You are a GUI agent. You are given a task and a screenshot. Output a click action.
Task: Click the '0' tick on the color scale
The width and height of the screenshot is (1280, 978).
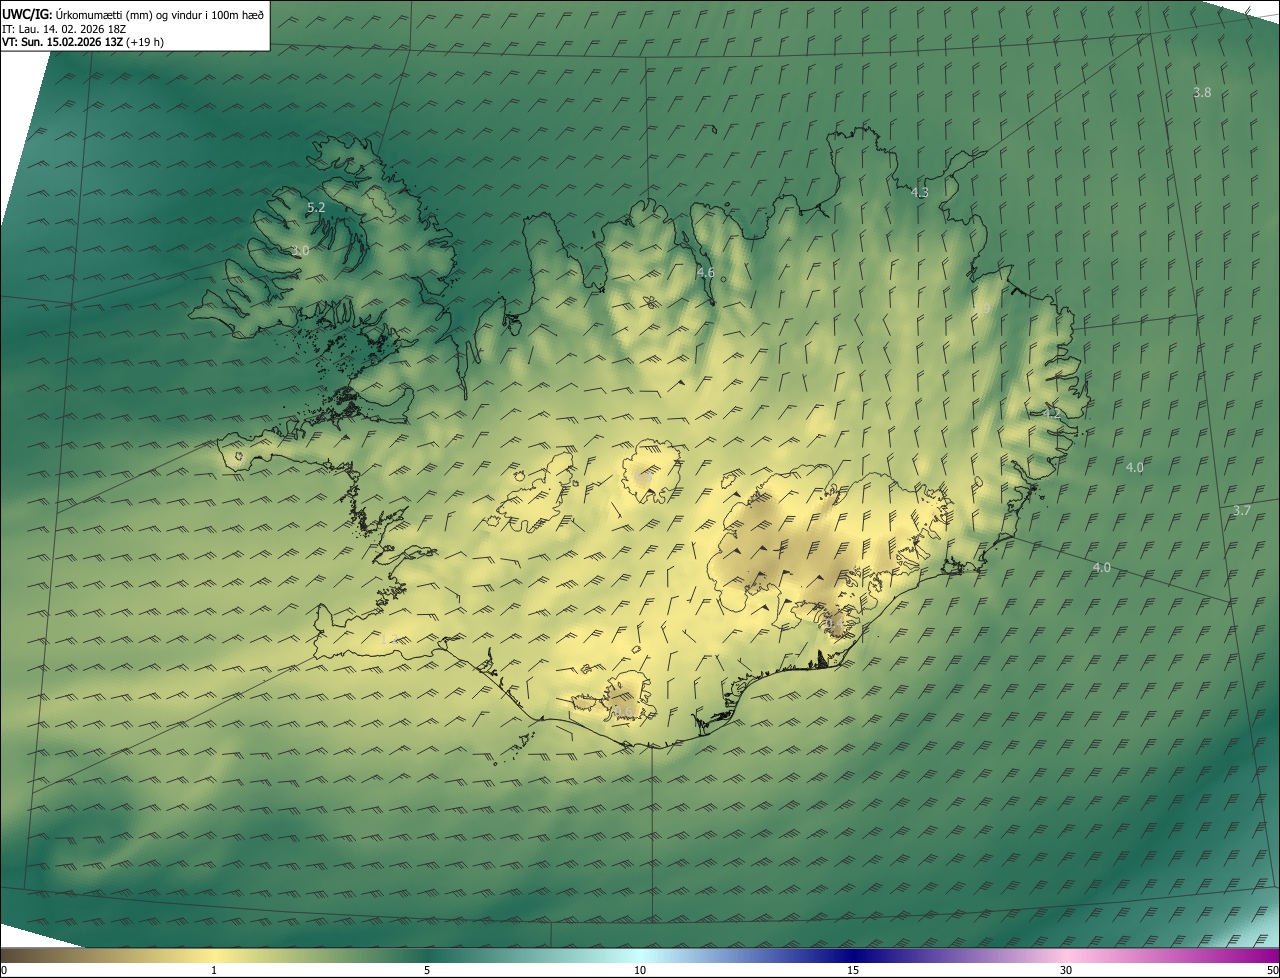pyautogui.click(x=3, y=971)
